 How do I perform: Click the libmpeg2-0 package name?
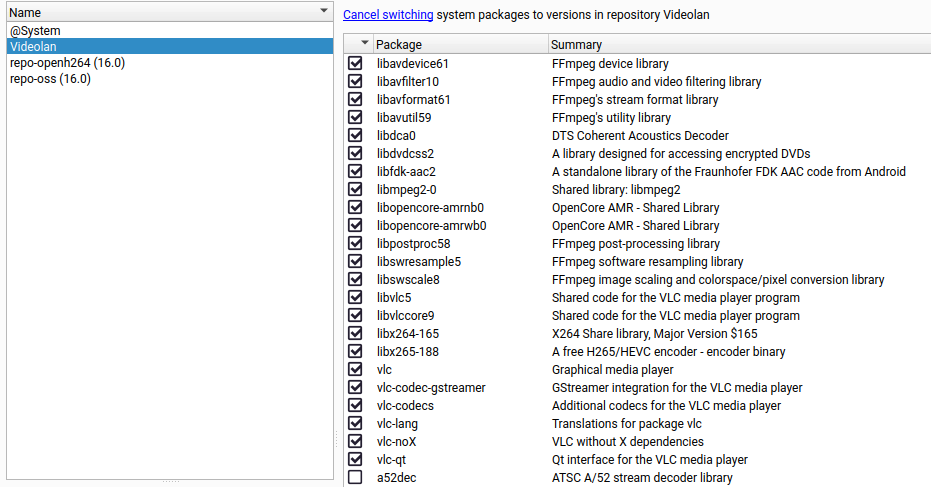pyautogui.click(x=406, y=190)
